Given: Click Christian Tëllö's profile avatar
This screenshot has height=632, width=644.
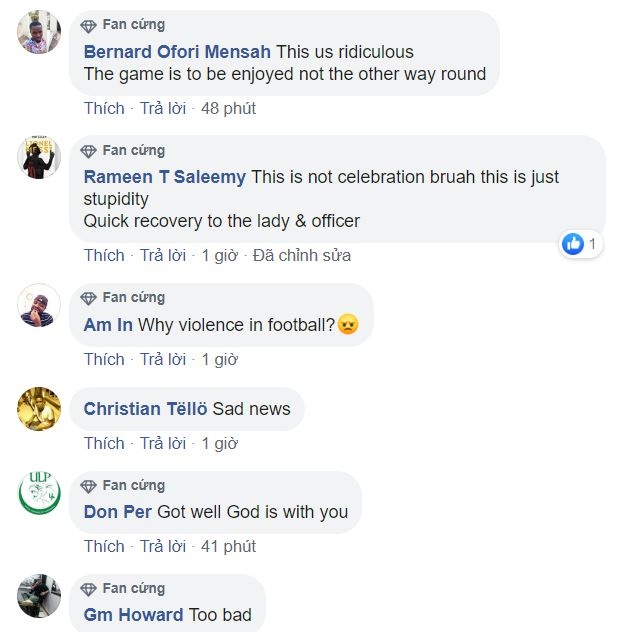Looking at the screenshot, I should pos(40,408).
